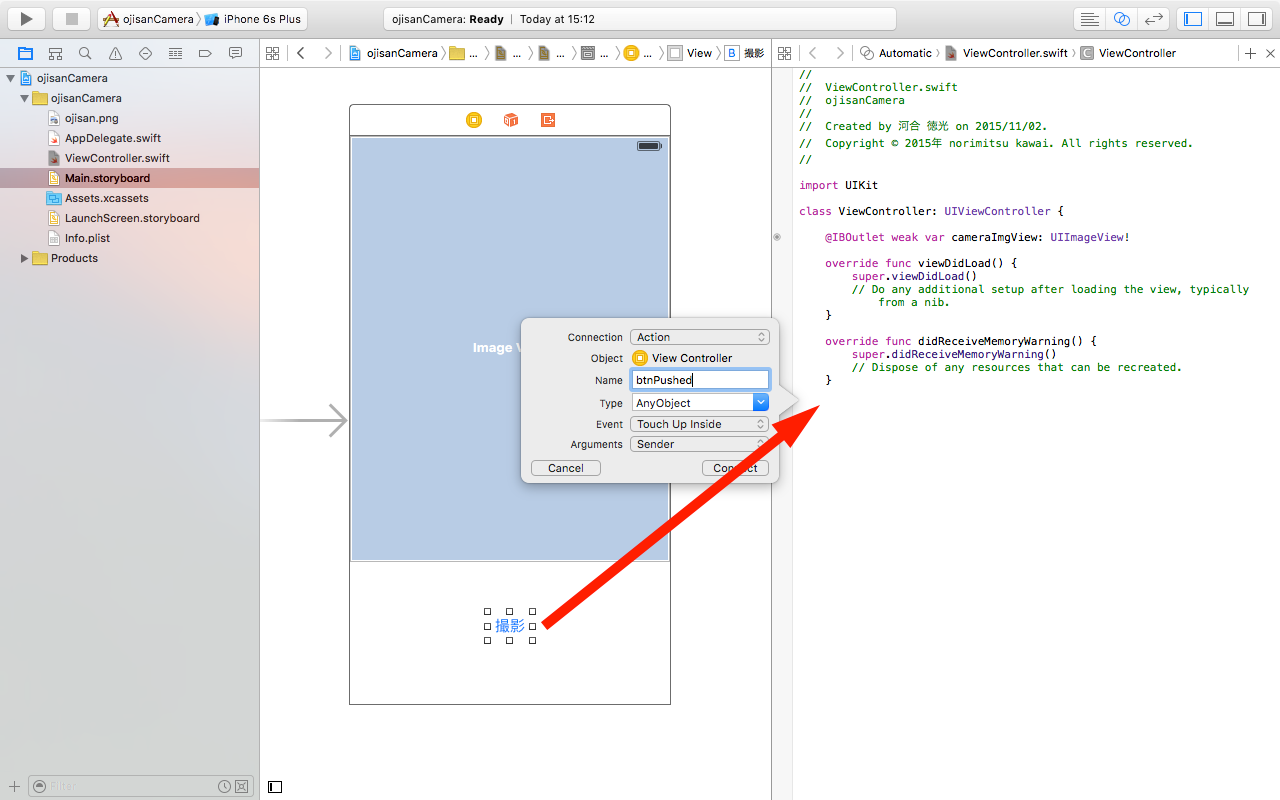Select the Symbol navigator icon
The image size is (1280, 800).
54,52
